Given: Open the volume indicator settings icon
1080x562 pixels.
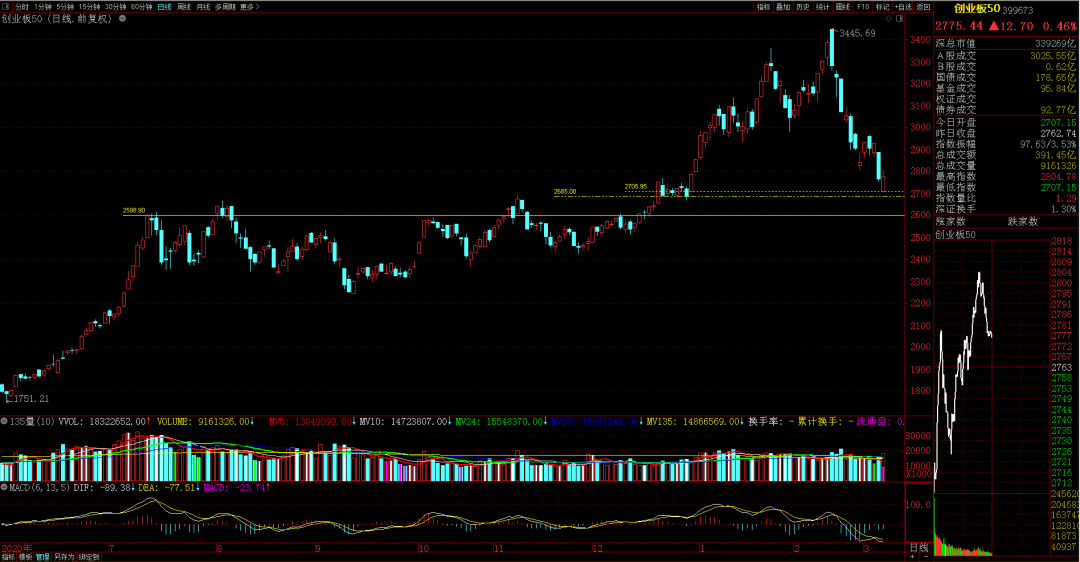Looking at the screenshot, I should click(4, 421).
